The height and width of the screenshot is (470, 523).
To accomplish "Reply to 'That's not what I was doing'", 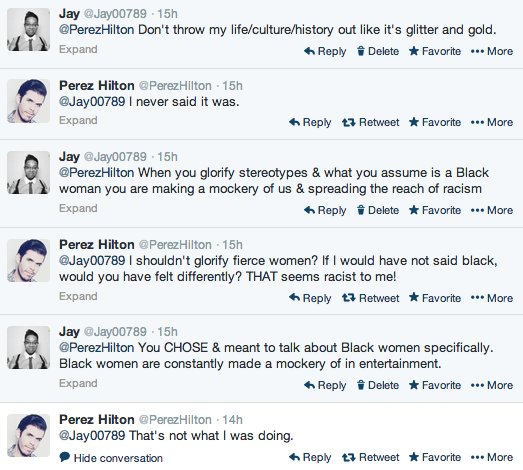I will click(310, 457).
